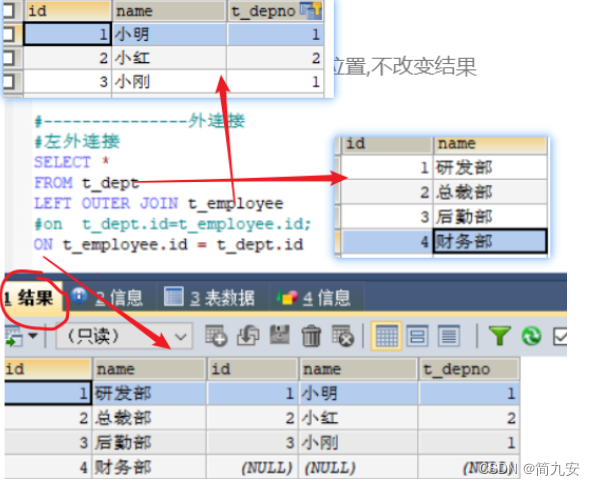Select 后勤部 in the result grid
This screenshot has width=595, height=486.
click(x=149, y=443)
